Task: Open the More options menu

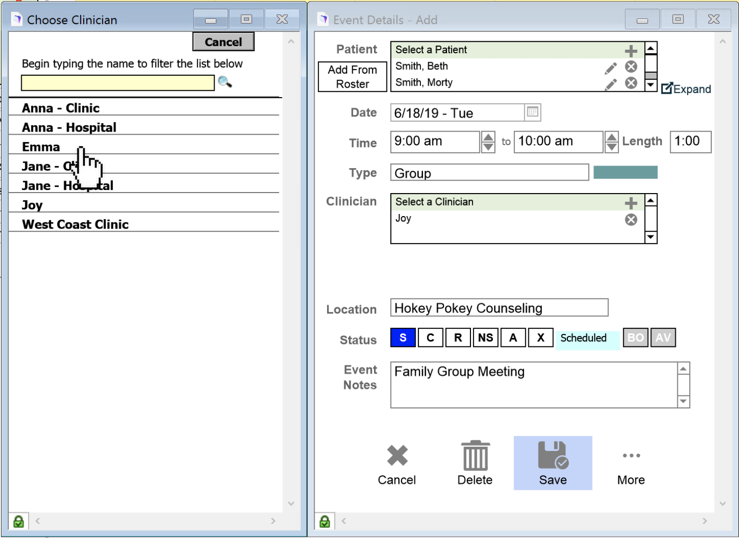Action: point(631,457)
